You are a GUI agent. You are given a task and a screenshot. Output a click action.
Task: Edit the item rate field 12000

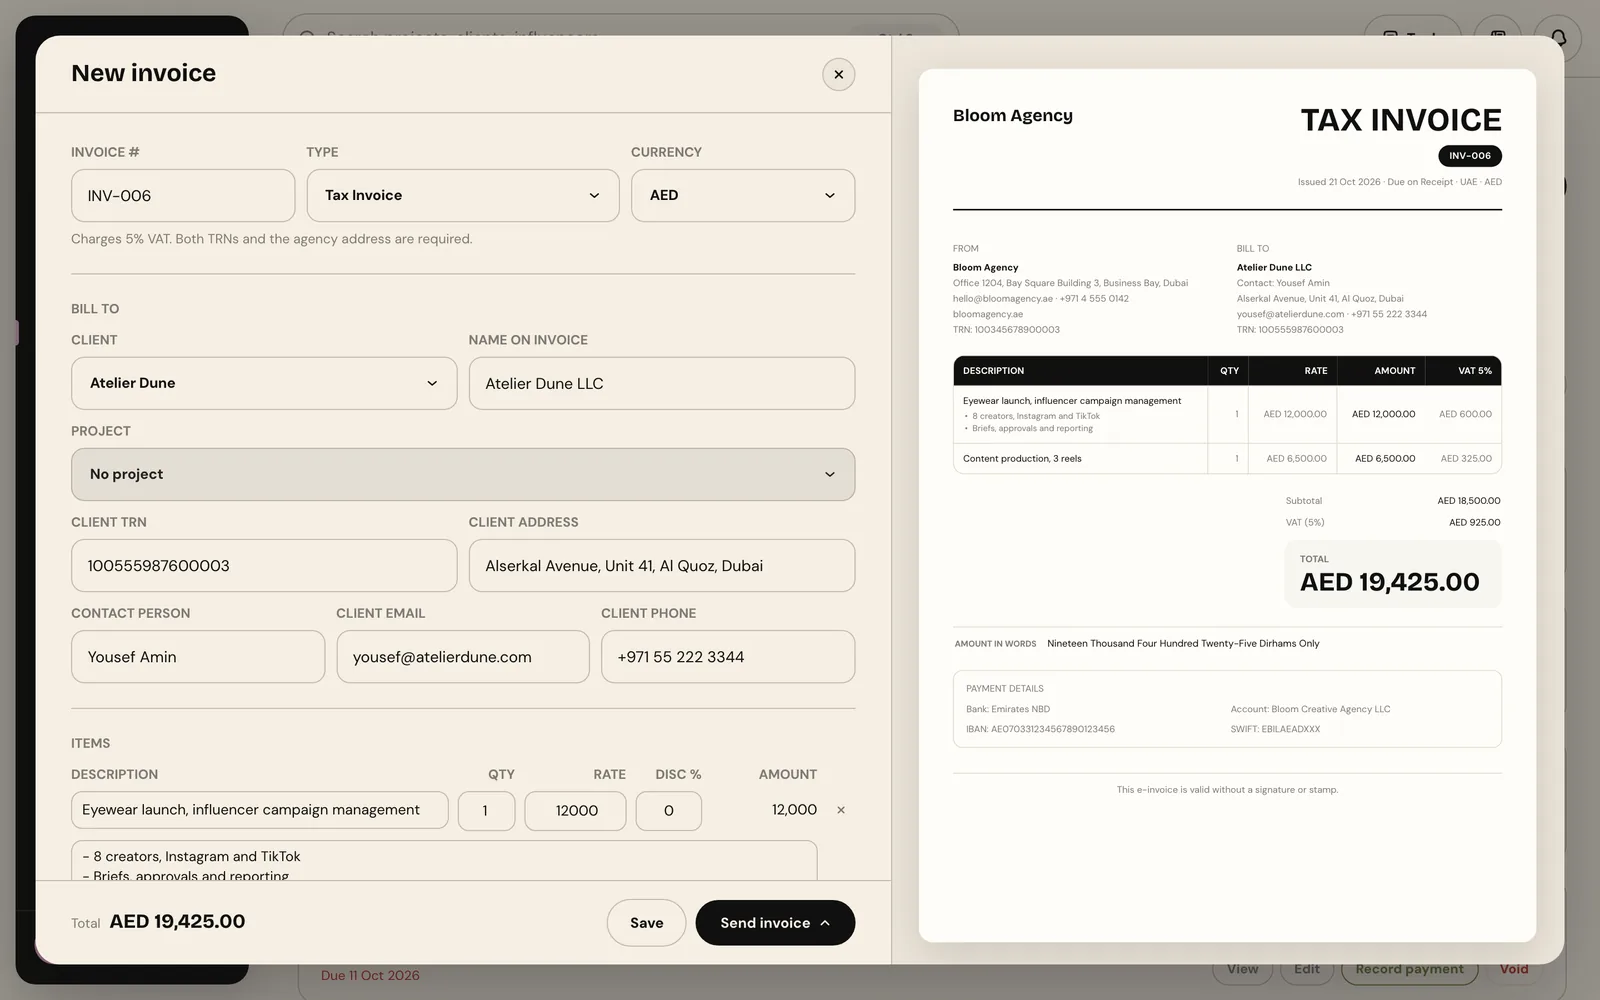[576, 811]
